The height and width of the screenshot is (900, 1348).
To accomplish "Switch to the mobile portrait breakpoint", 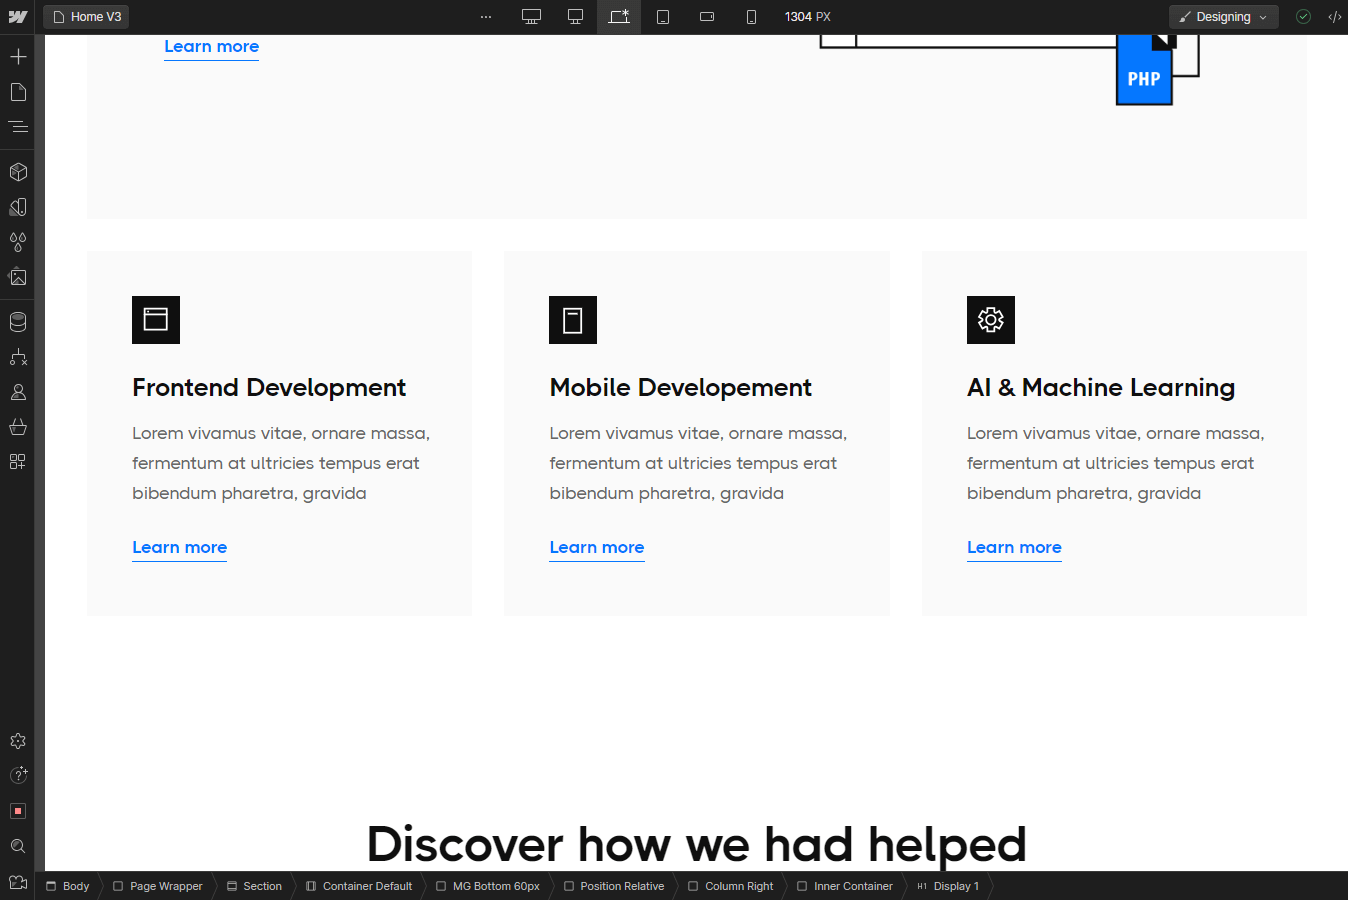I will pos(751,16).
